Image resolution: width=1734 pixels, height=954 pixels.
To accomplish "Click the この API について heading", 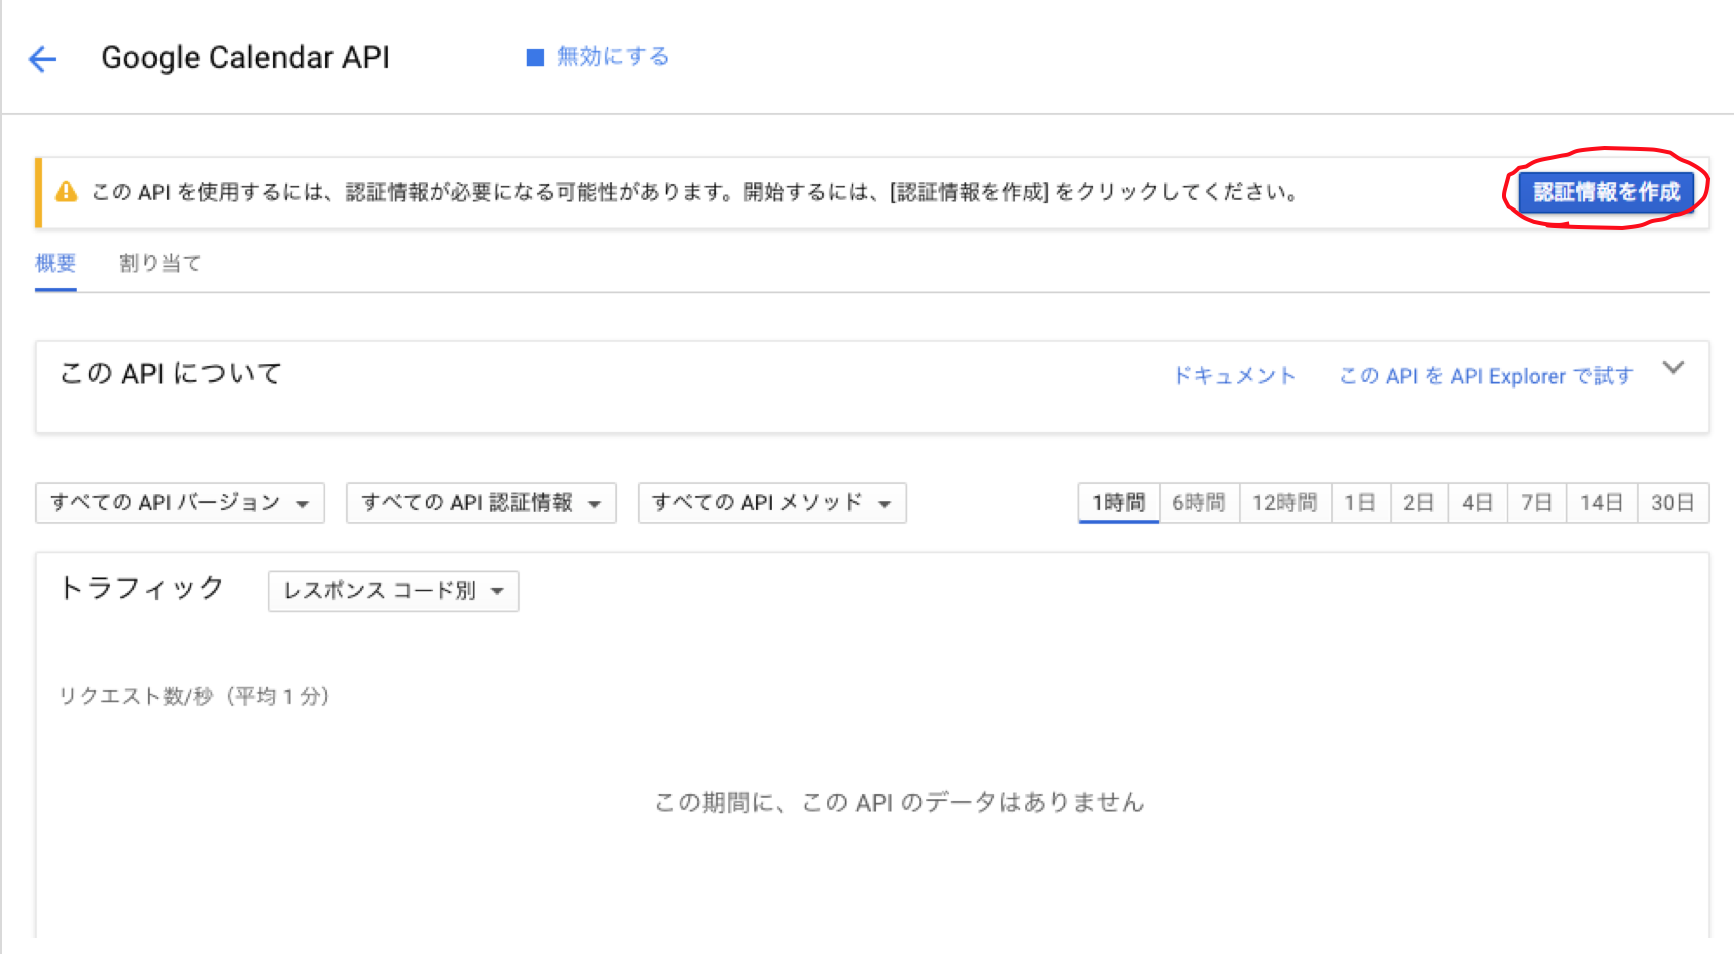I will tap(171, 373).
